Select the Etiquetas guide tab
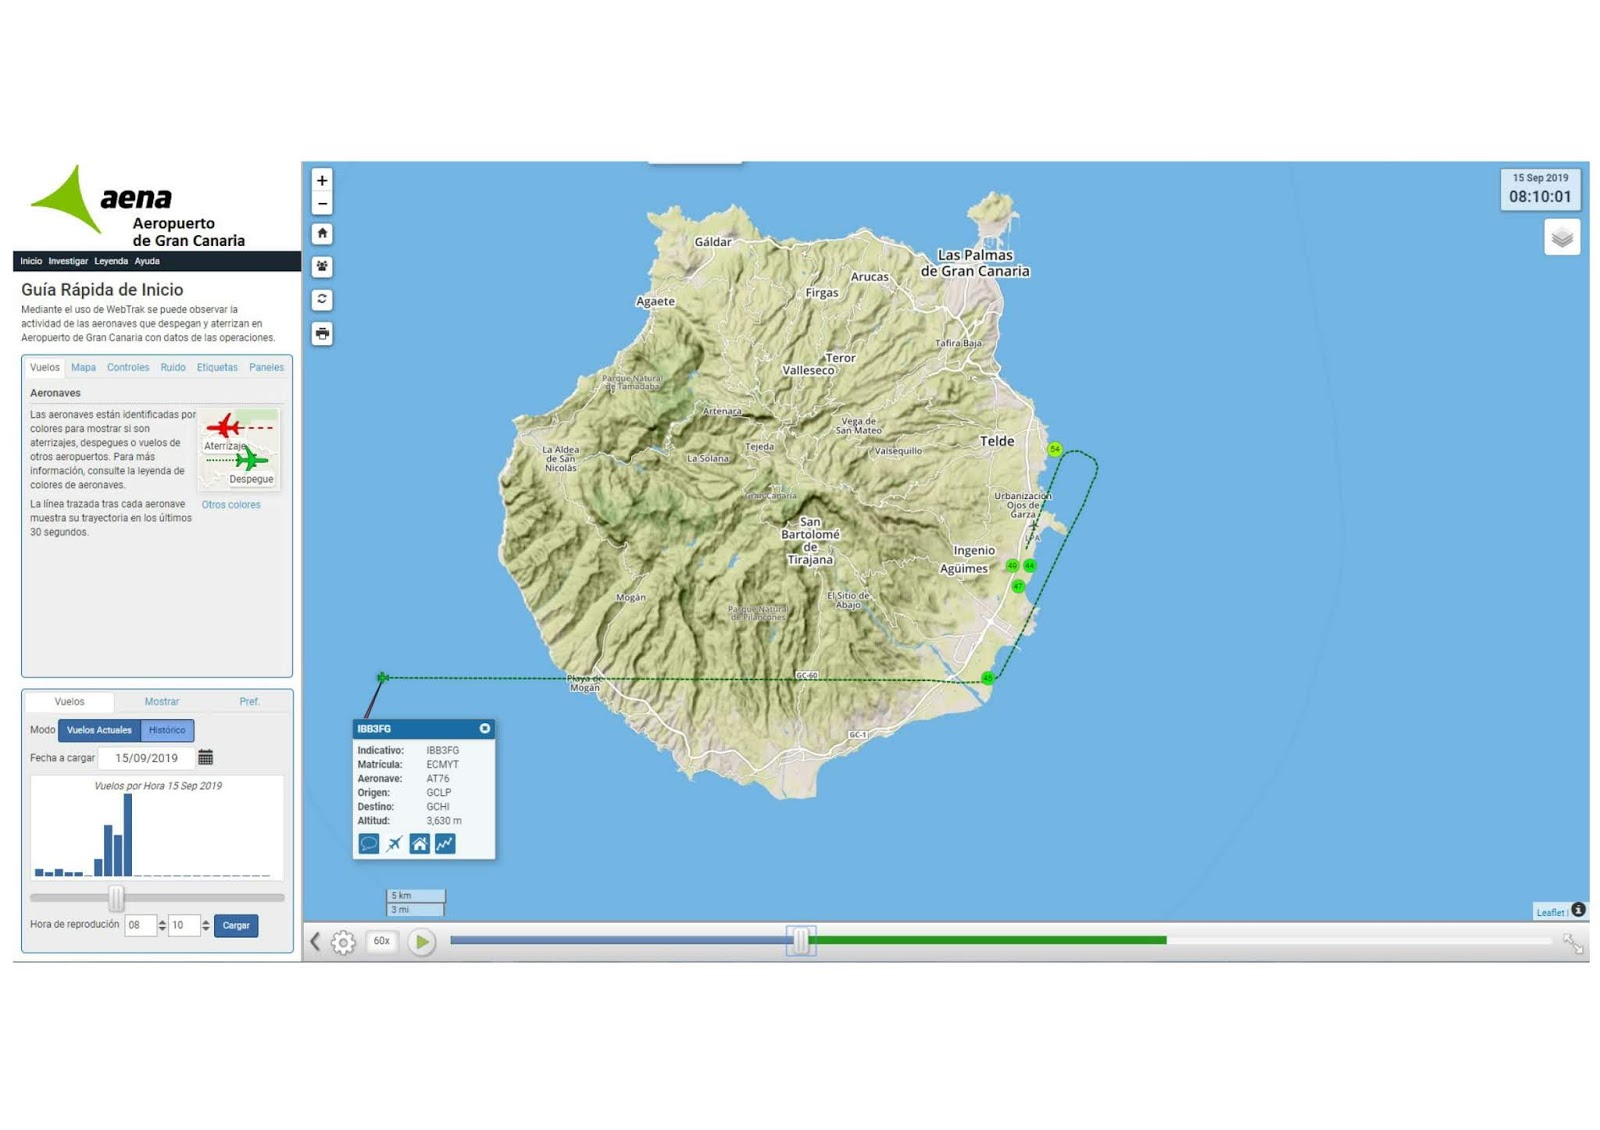1600x1130 pixels. tap(217, 367)
